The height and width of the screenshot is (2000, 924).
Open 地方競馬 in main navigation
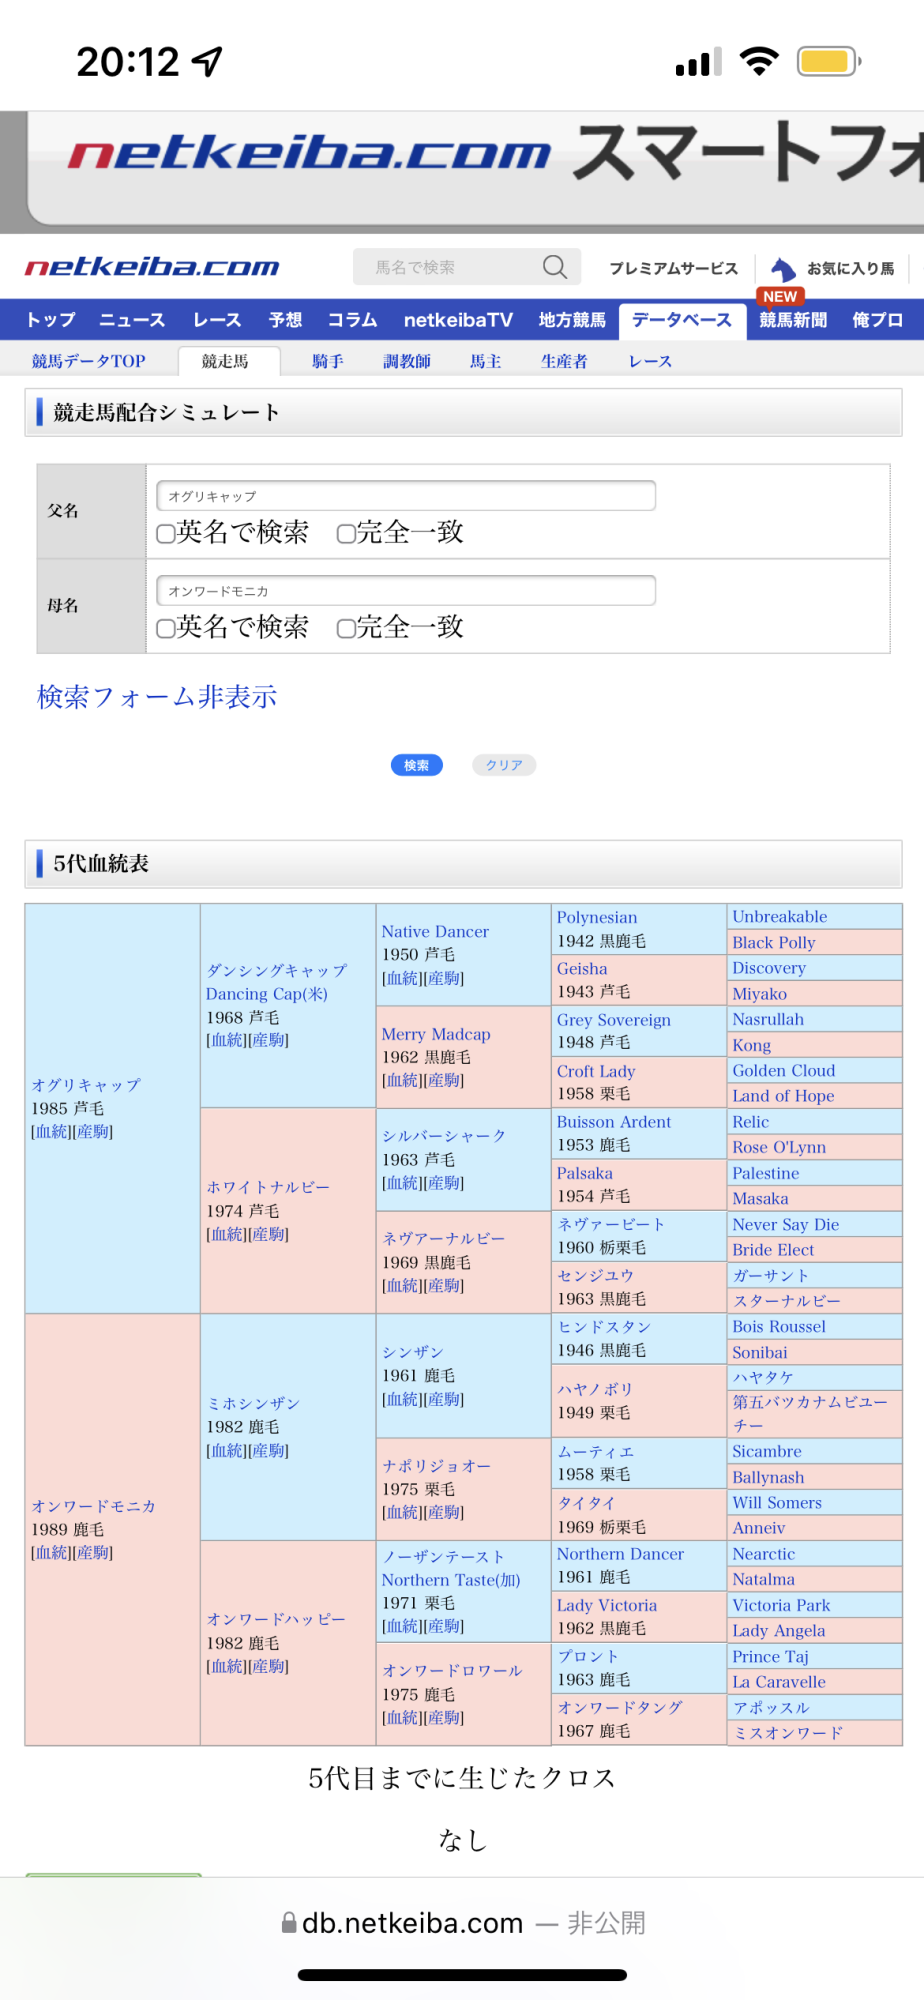(572, 320)
